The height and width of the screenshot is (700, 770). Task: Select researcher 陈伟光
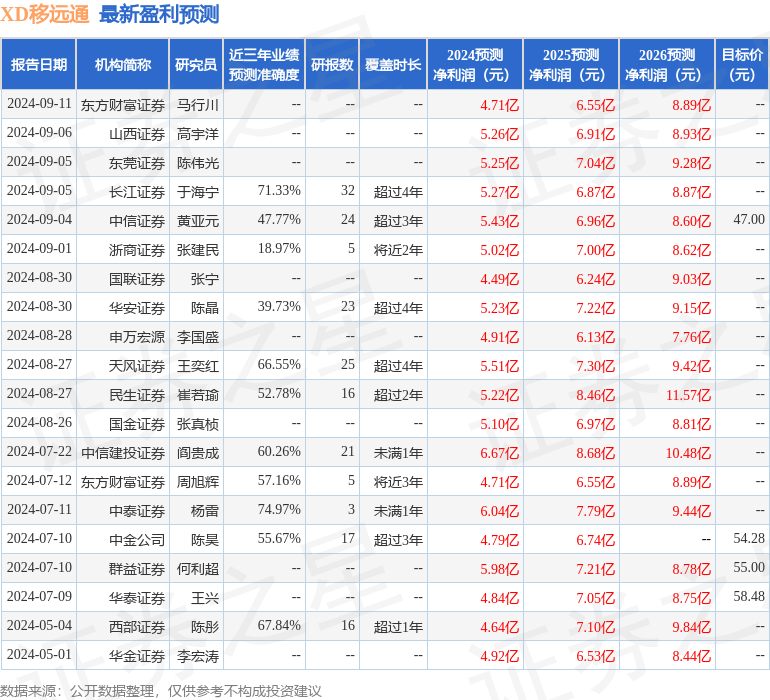(198, 163)
